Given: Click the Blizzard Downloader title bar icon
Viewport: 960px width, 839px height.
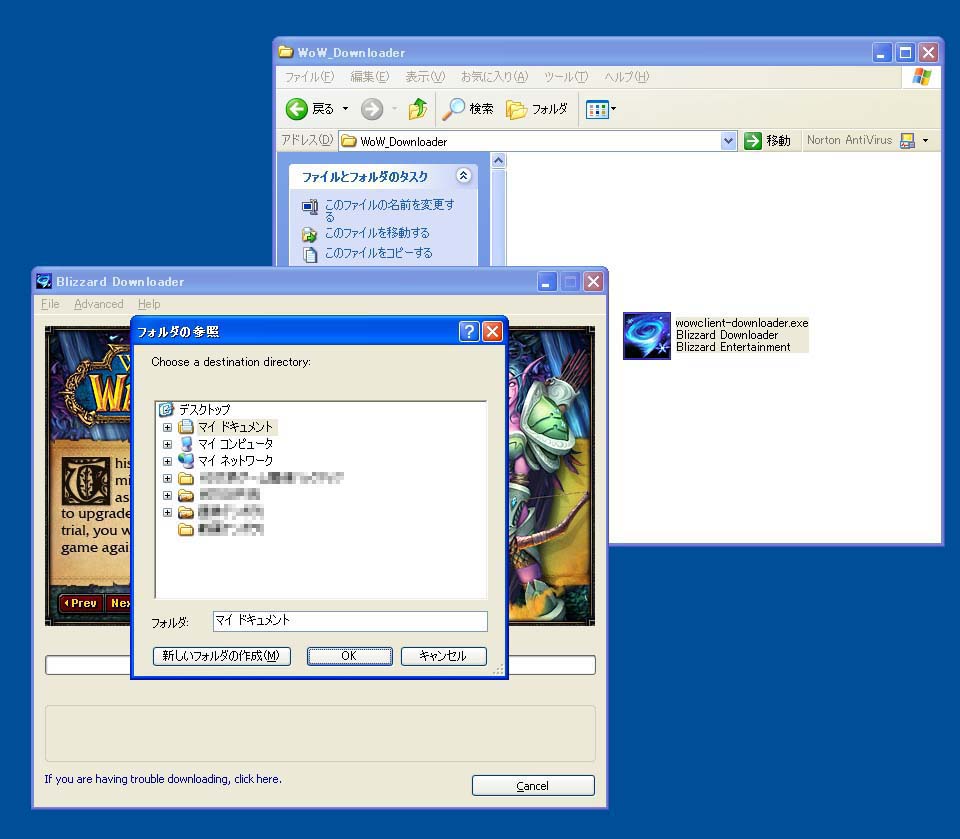Looking at the screenshot, I should pos(43,282).
